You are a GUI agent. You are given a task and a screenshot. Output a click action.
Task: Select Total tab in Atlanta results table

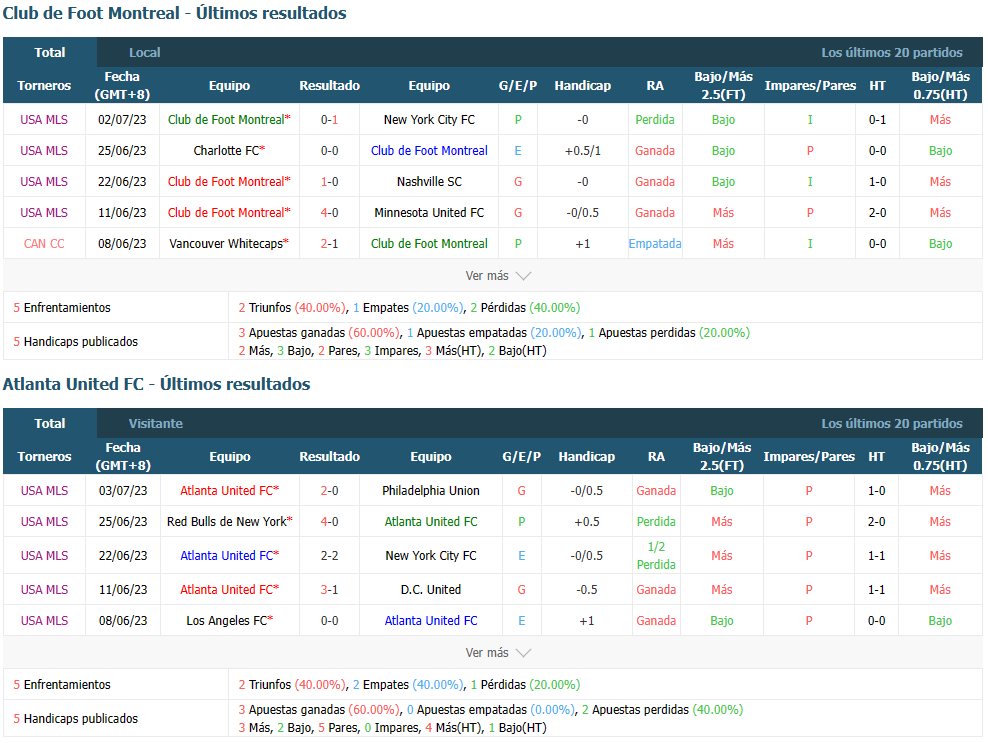[x=50, y=423]
